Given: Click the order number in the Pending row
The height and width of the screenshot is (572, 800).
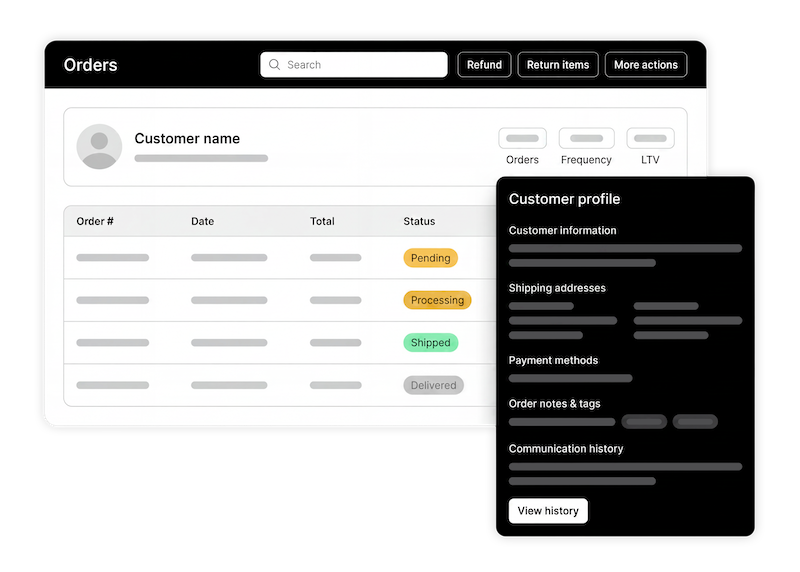Looking at the screenshot, I should click(113, 258).
